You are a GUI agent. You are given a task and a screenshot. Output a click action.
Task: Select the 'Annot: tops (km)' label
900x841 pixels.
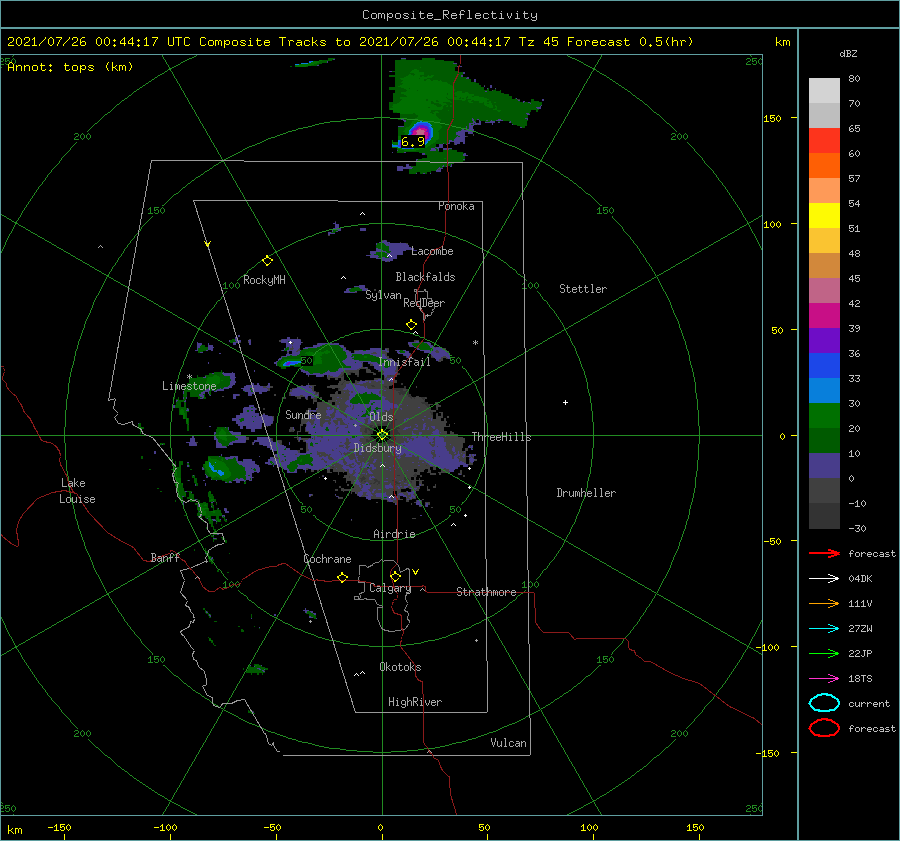[x=70, y=67]
